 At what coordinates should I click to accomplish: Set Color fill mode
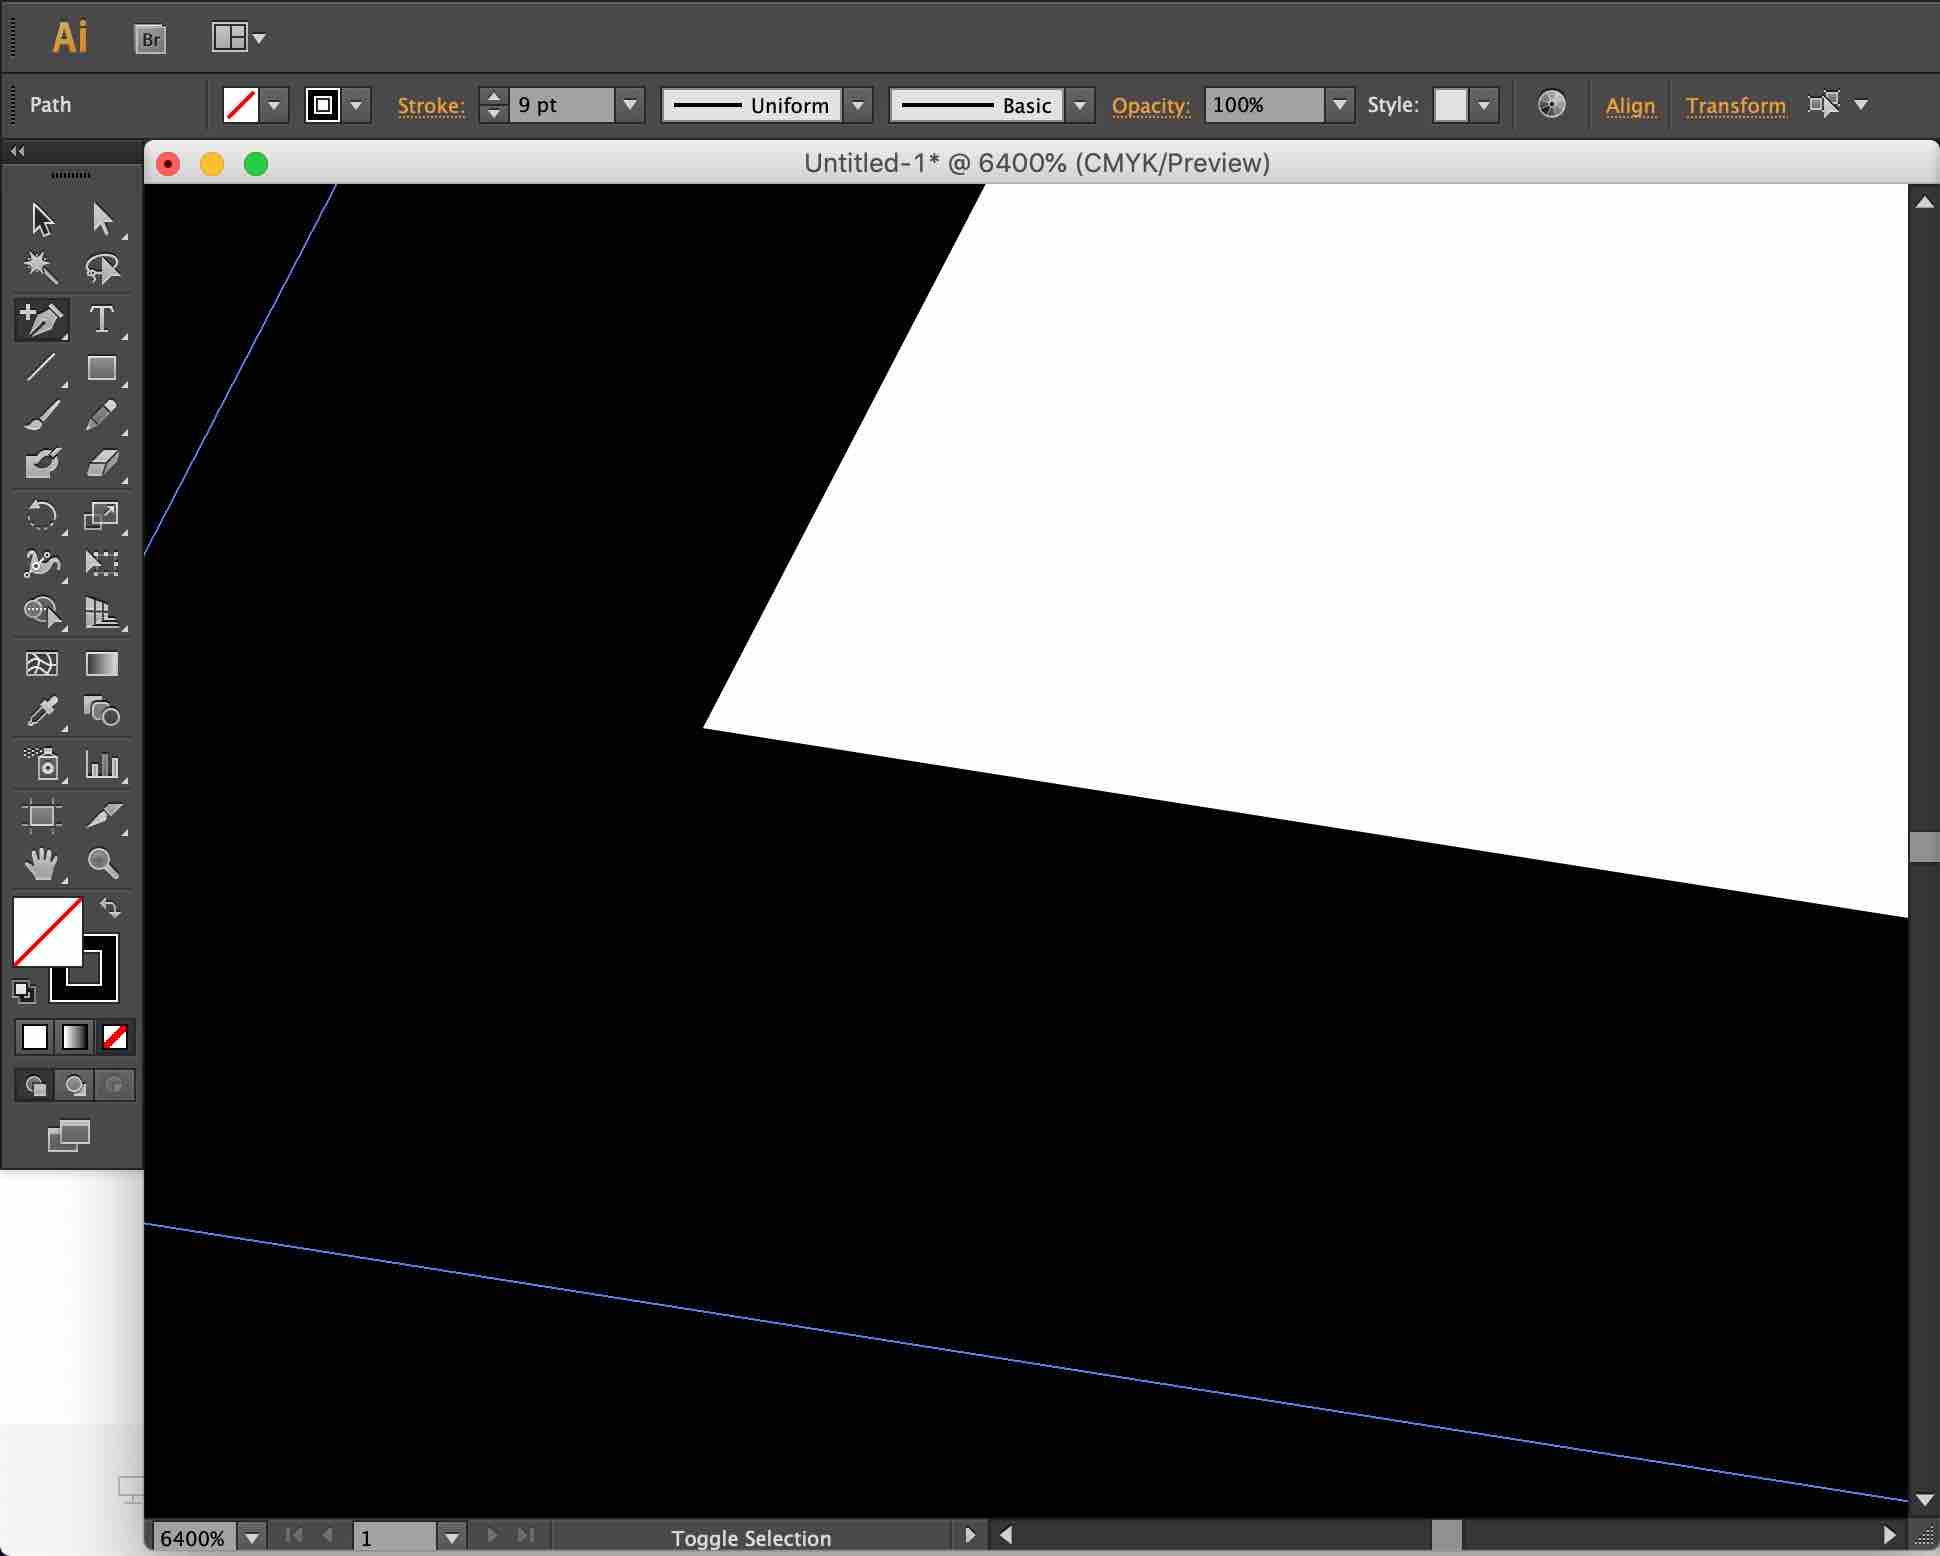tap(35, 1037)
